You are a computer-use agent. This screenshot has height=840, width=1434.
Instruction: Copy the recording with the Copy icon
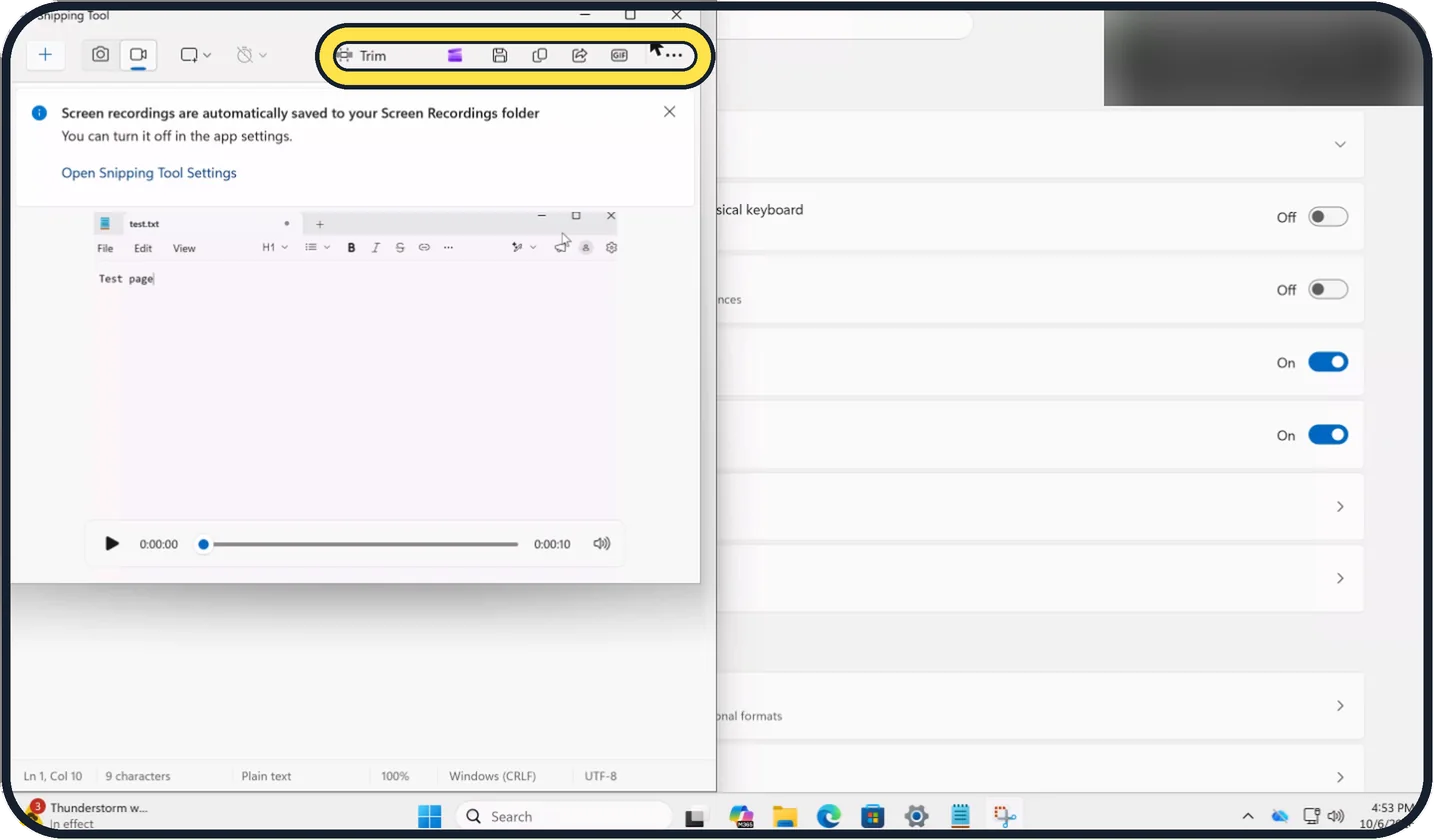[540, 56]
